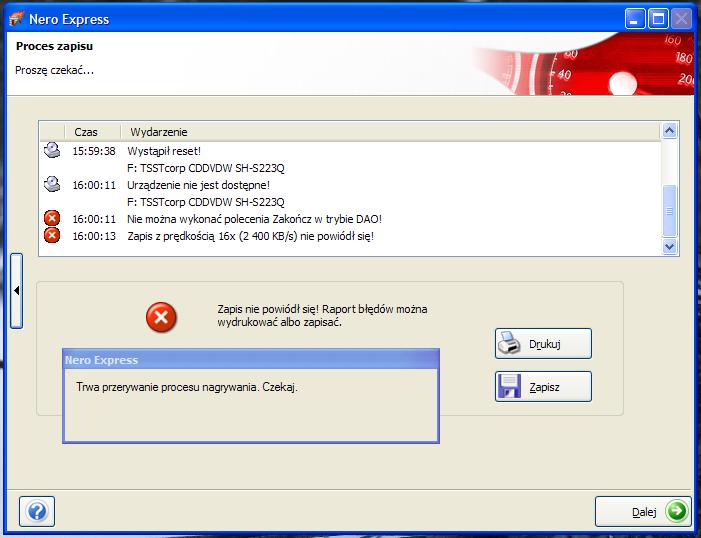Click the 'Zapis nie powiódł się!' message text
This screenshot has height=538, width=701.
[322, 315]
